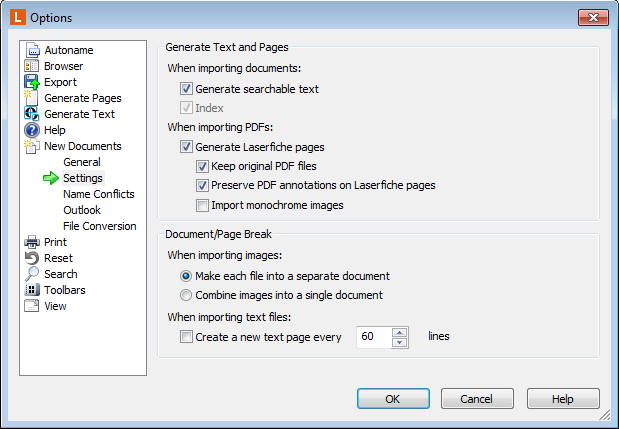Open the Search options label

click(61, 274)
